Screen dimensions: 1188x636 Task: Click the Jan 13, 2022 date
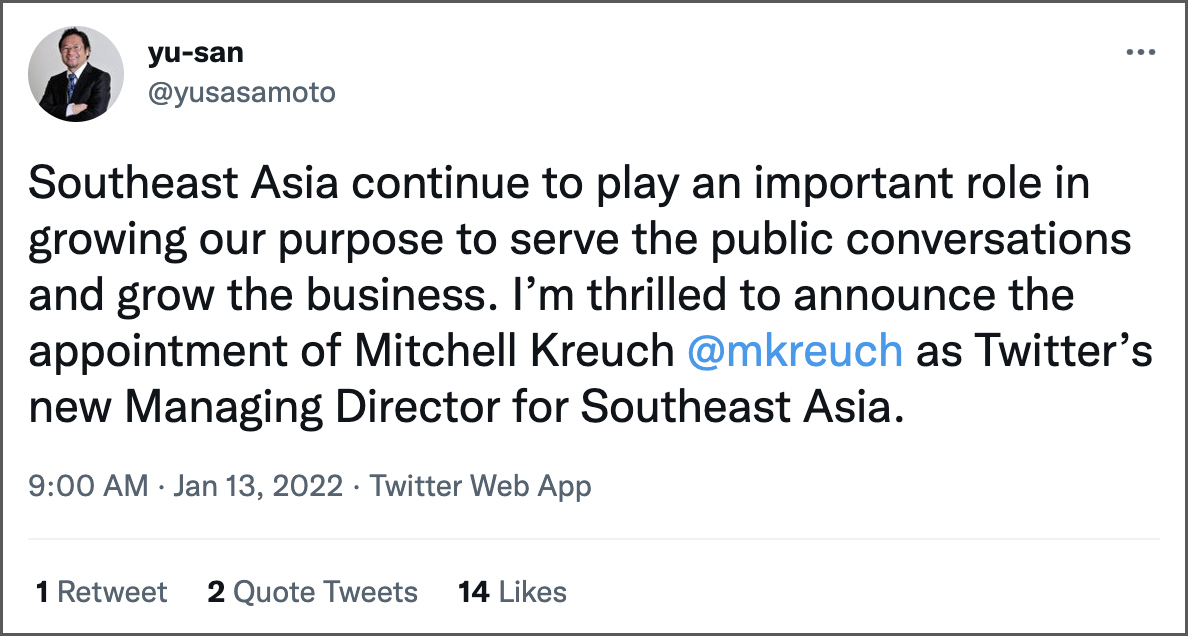tap(258, 487)
